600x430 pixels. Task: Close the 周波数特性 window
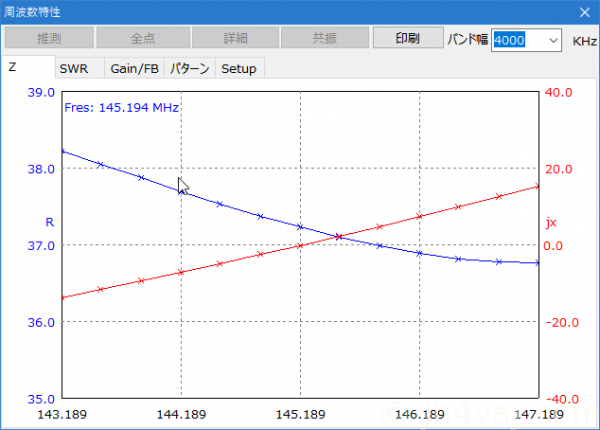[583, 12]
